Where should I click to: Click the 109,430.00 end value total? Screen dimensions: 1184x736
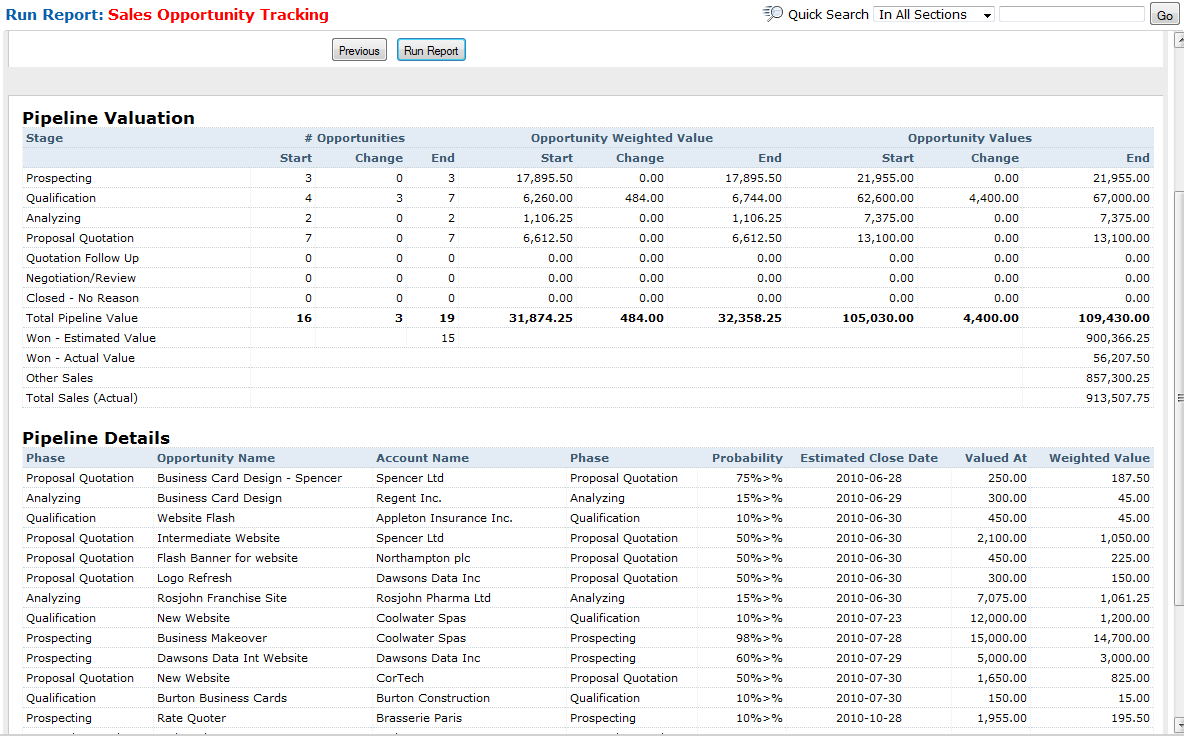click(1115, 318)
